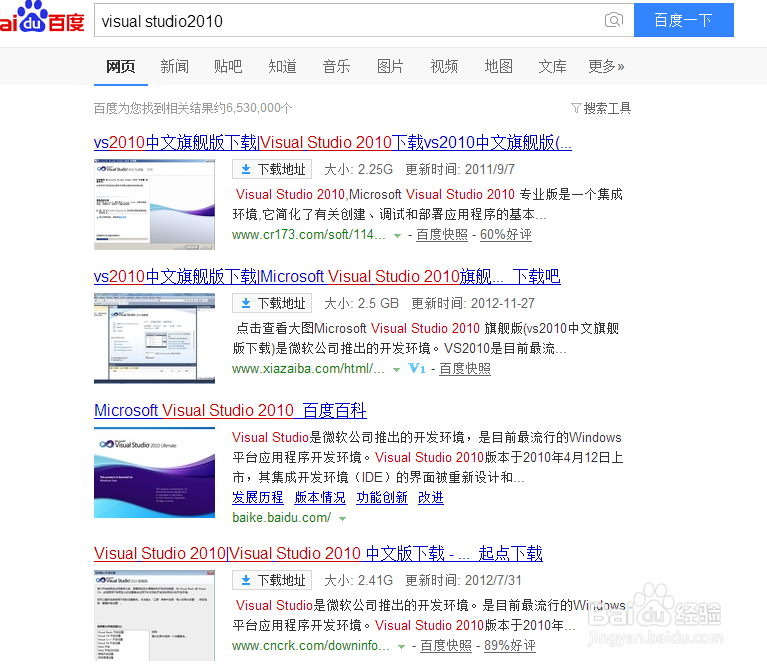Click the camera image-search icon
The width and height of the screenshot is (767, 665).
614,20
